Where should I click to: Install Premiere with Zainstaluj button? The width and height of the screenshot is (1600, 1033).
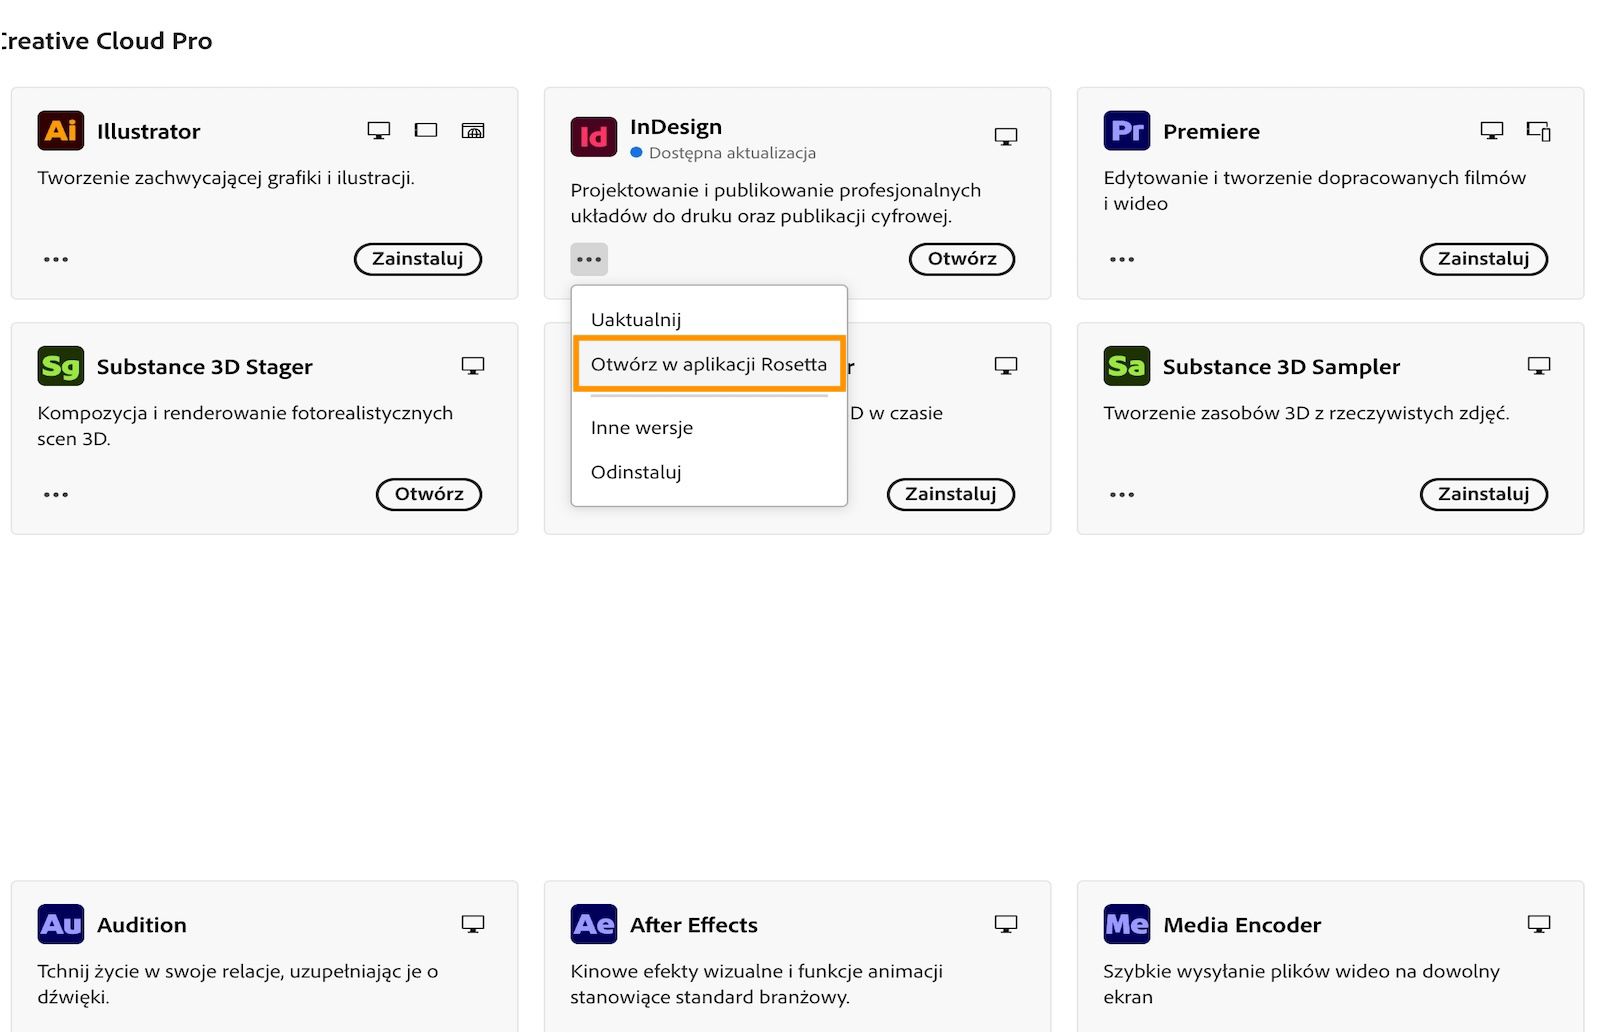click(1484, 259)
